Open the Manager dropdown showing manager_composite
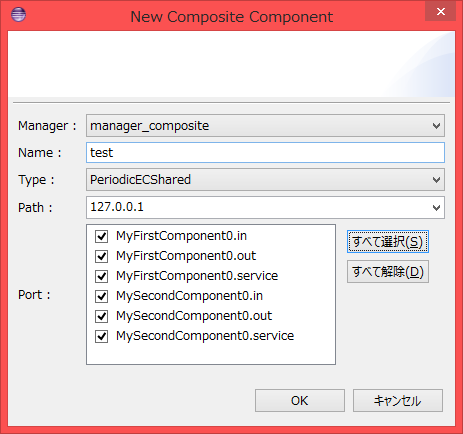This screenshot has width=463, height=434. tap(436, 126)
